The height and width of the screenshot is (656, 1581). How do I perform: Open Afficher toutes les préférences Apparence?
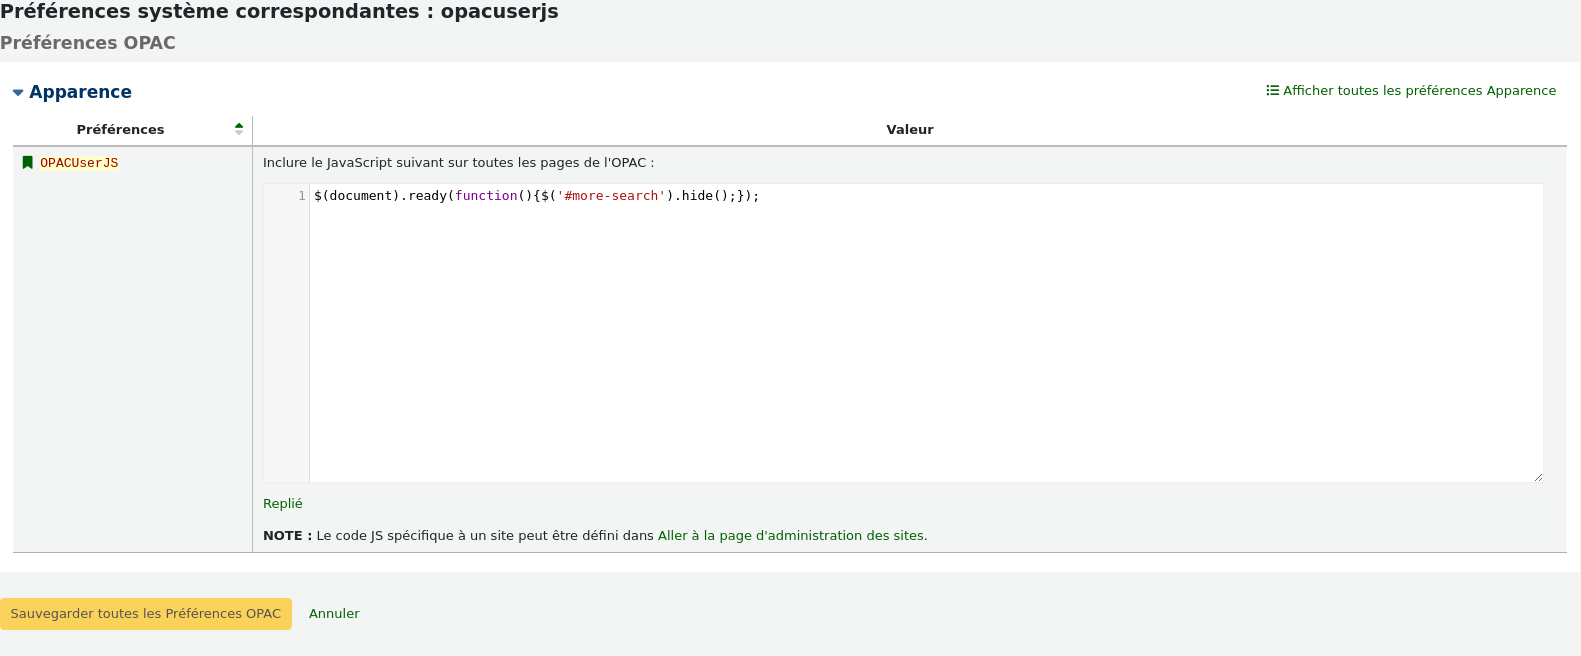click(1419, 91)
